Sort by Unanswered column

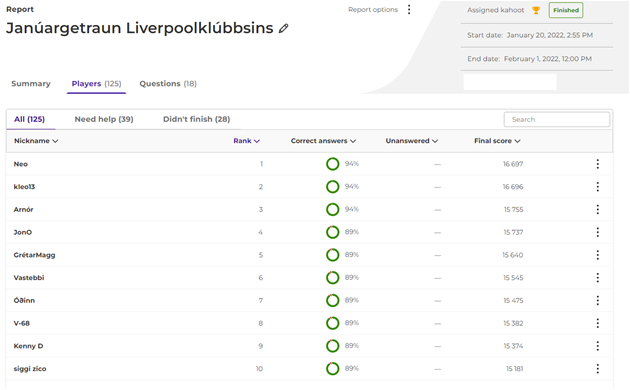412,141
